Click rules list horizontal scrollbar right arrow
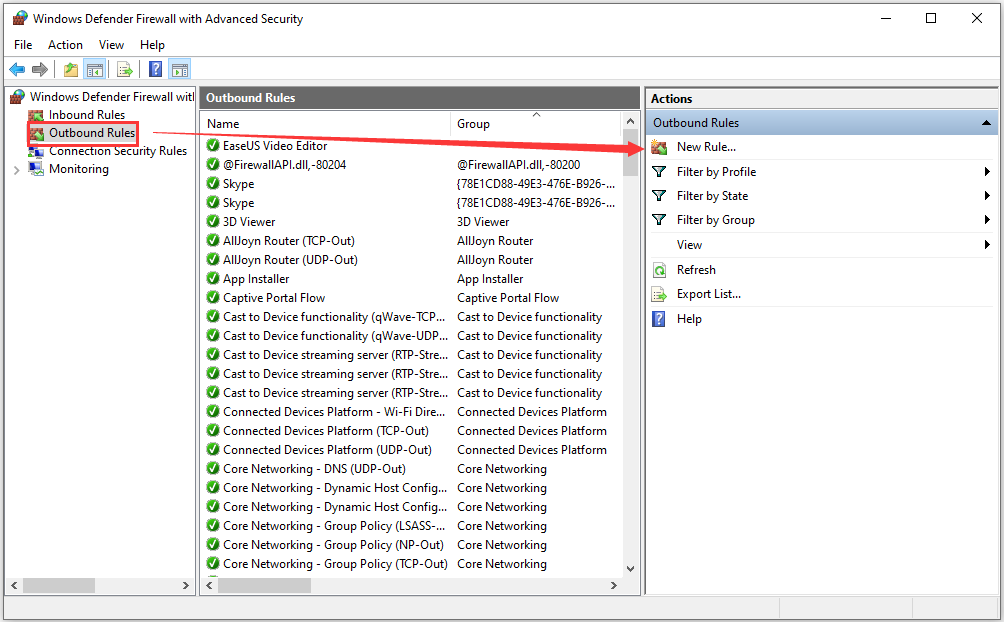The height and width of the screenshot is (622, 1004). (x=613, y=585)
